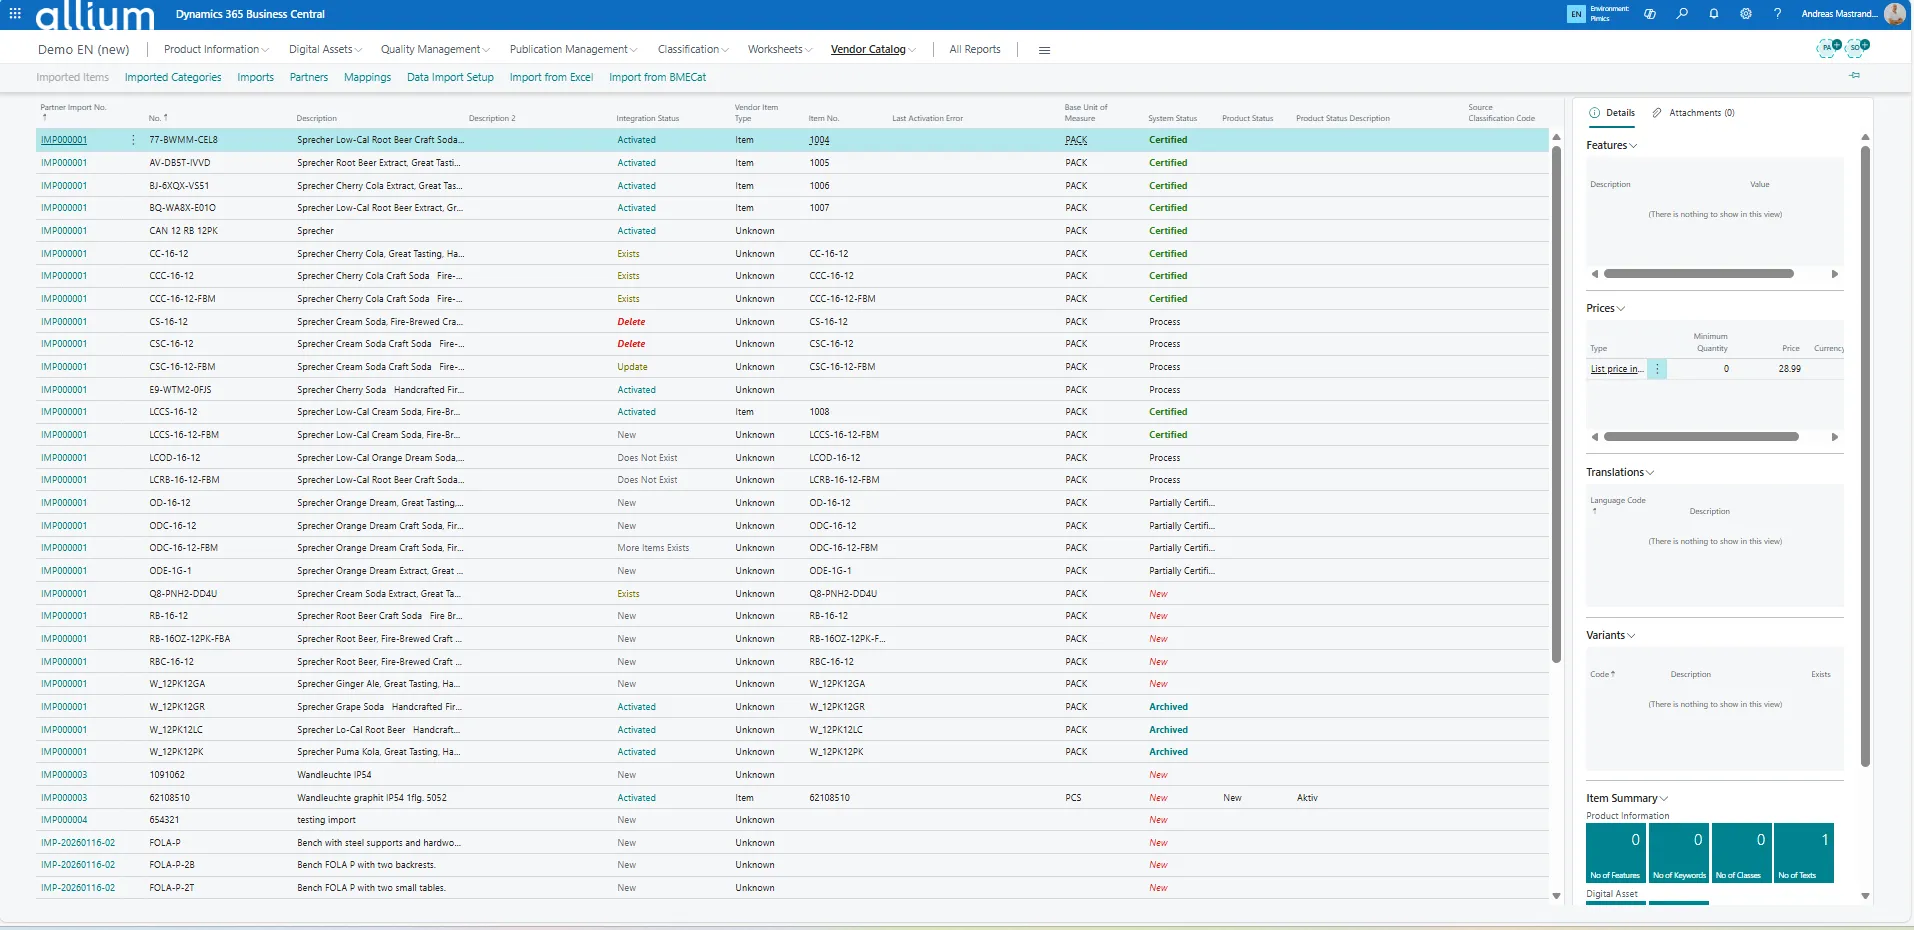Collapse the Translations section
This screenshot has height=930, width=1914.
1619,472
